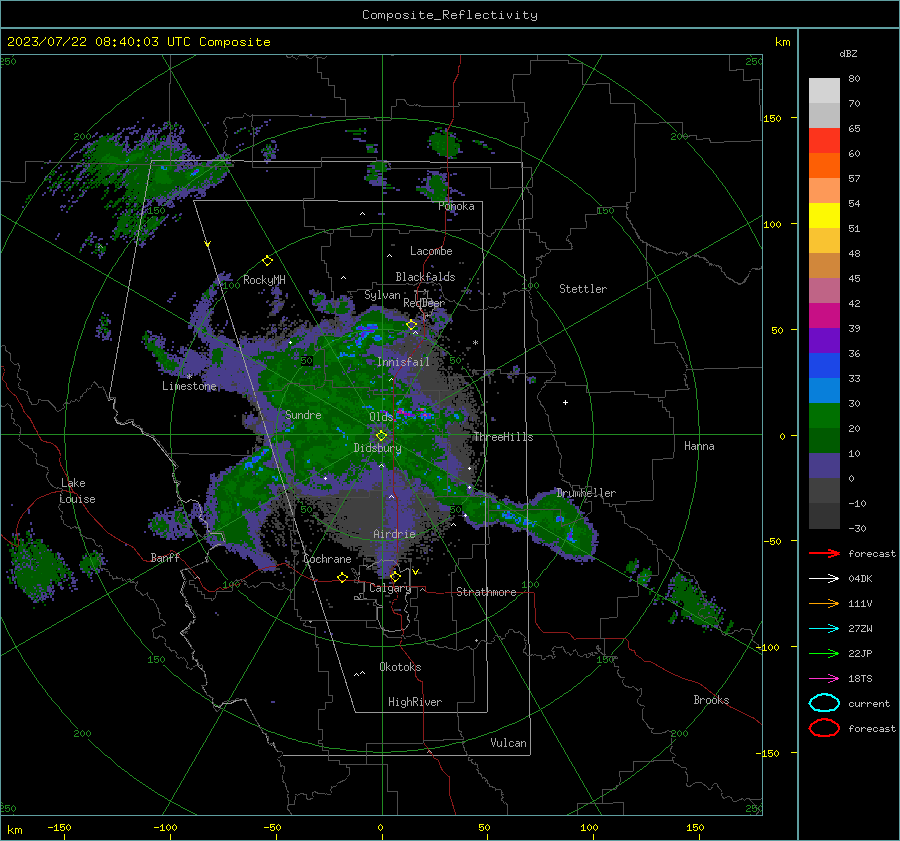
Task: Click the Airdrie map label
Action: pyautogui.click(x=394, y=534)
